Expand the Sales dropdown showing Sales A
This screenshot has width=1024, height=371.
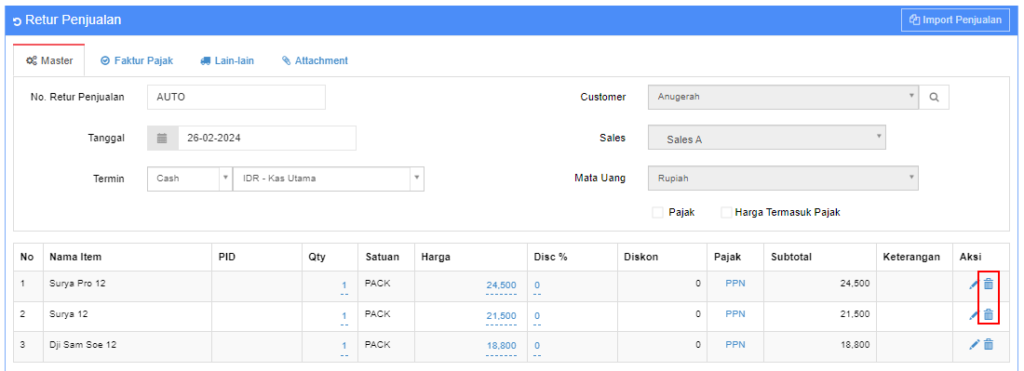pyautogui.click(x=767, y=138)
